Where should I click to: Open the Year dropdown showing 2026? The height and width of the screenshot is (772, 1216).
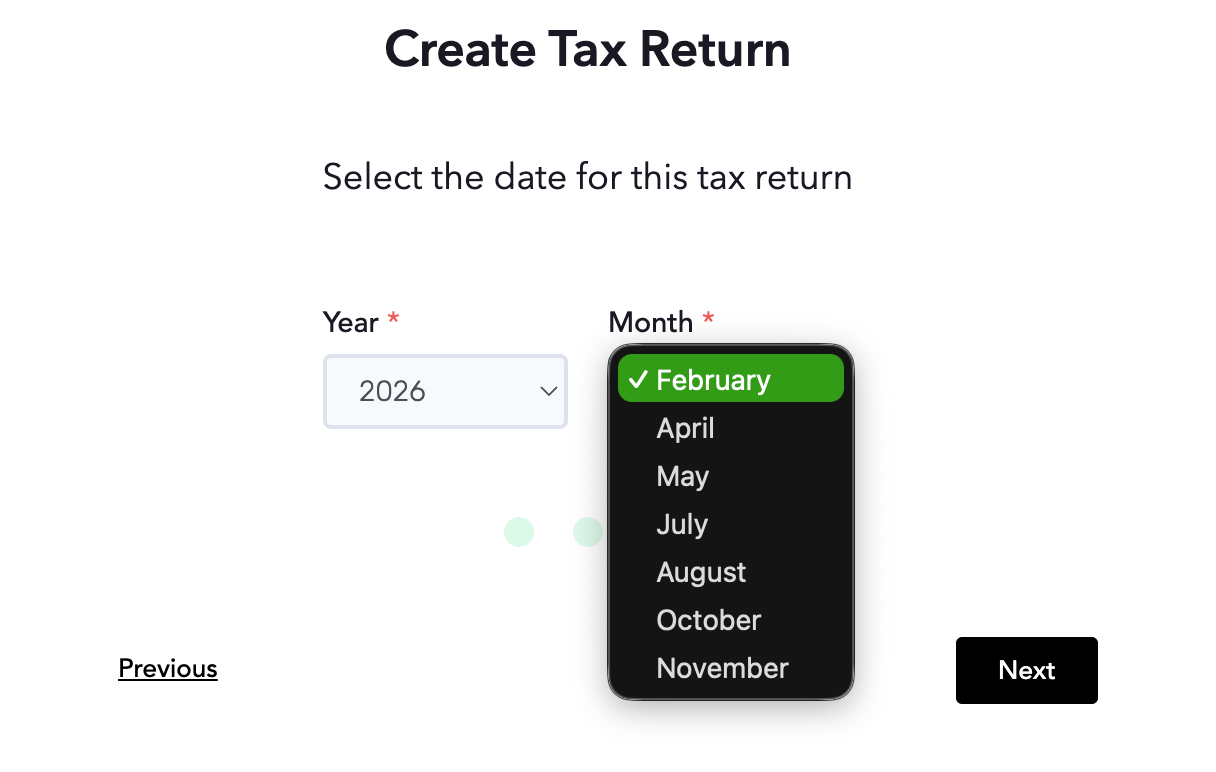point(445,391)
